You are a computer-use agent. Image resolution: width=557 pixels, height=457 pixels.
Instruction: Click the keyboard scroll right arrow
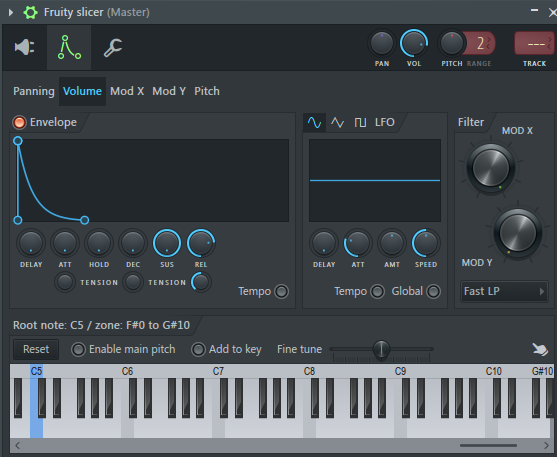pyautogui.click(x=546, y=445)
